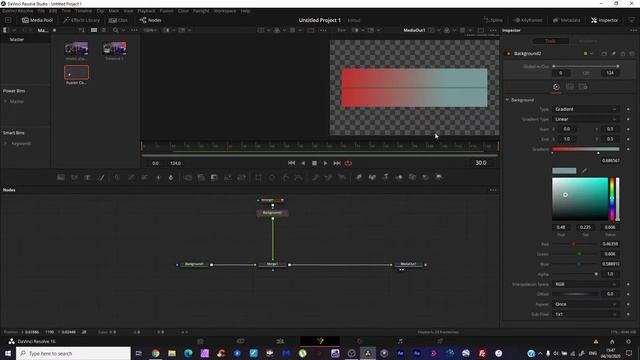Open the Playback menu
Image resolution: width=640 pixels, height=360 pixels.
[146, 11]
